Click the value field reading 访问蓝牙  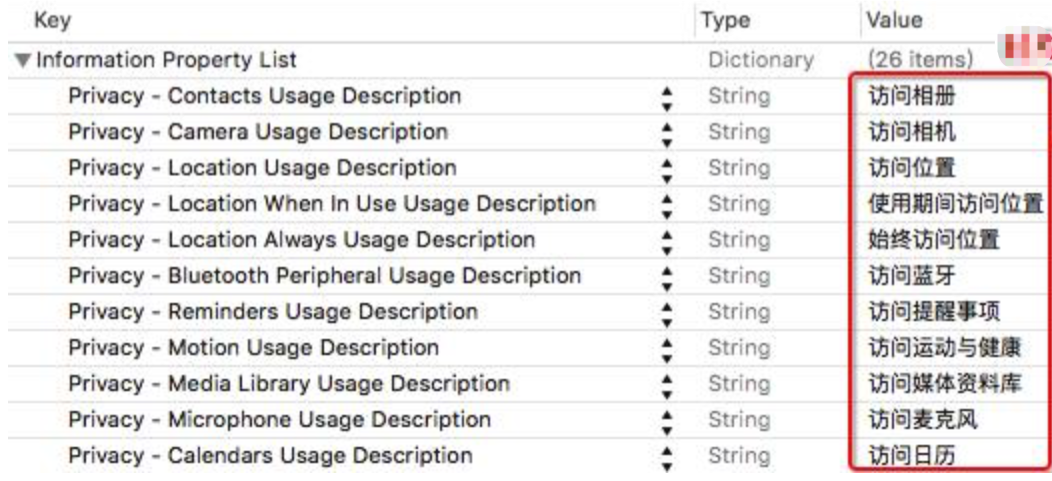pyautogui.click(x=911, y=277)
